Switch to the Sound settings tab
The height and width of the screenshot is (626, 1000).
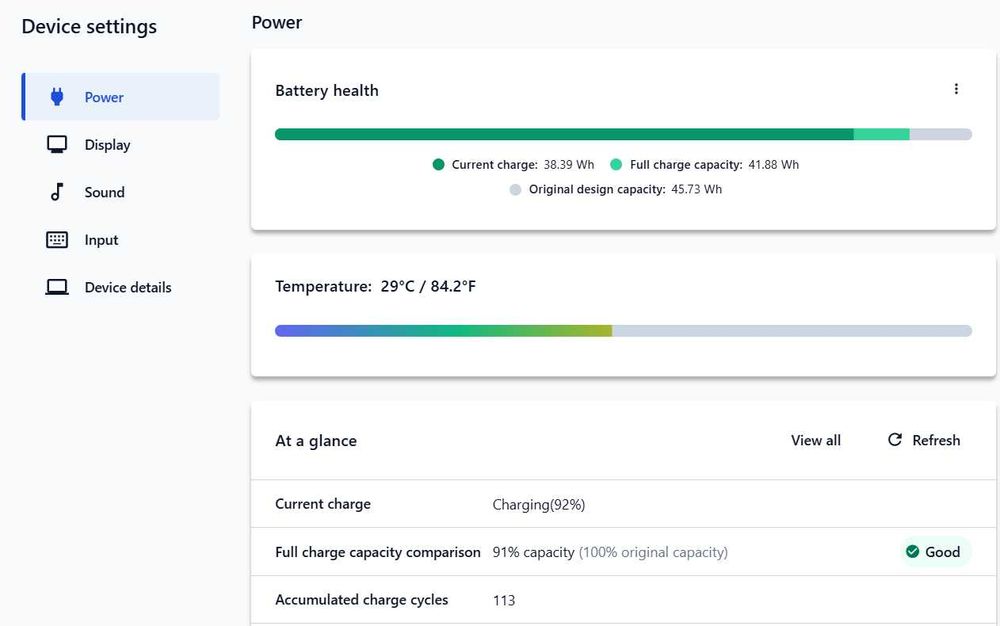(x=104, y=192)
